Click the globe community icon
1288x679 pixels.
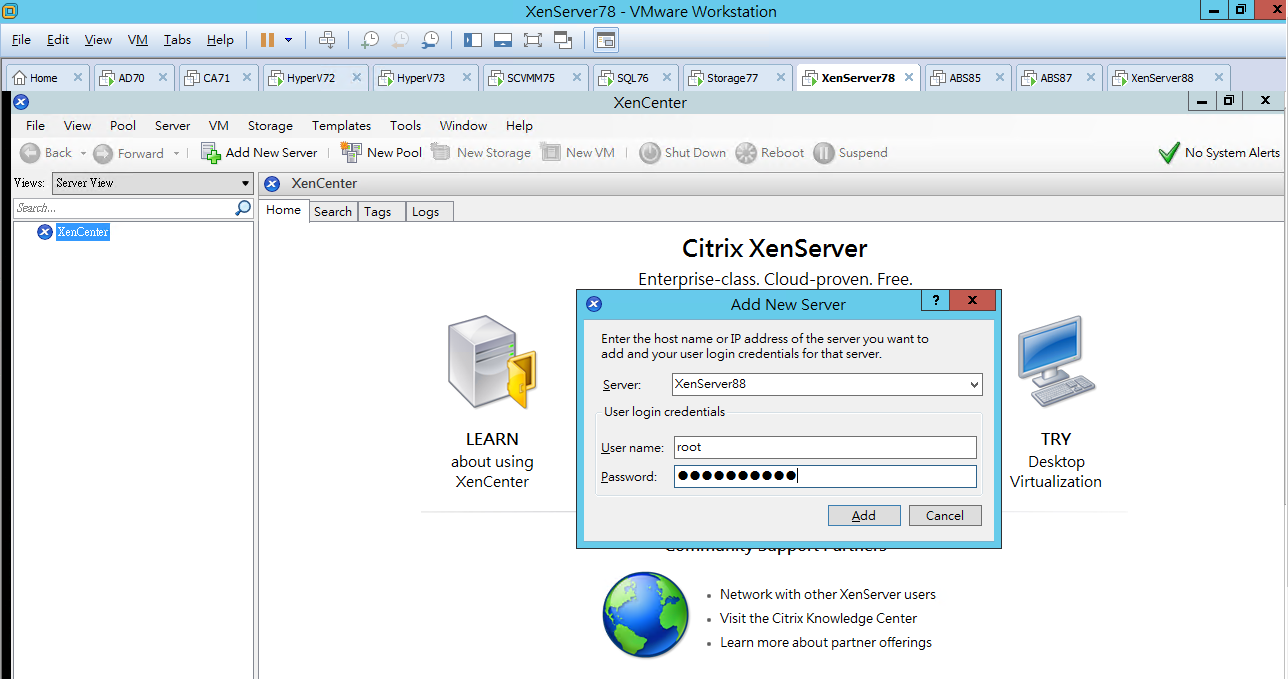[645, 615]
